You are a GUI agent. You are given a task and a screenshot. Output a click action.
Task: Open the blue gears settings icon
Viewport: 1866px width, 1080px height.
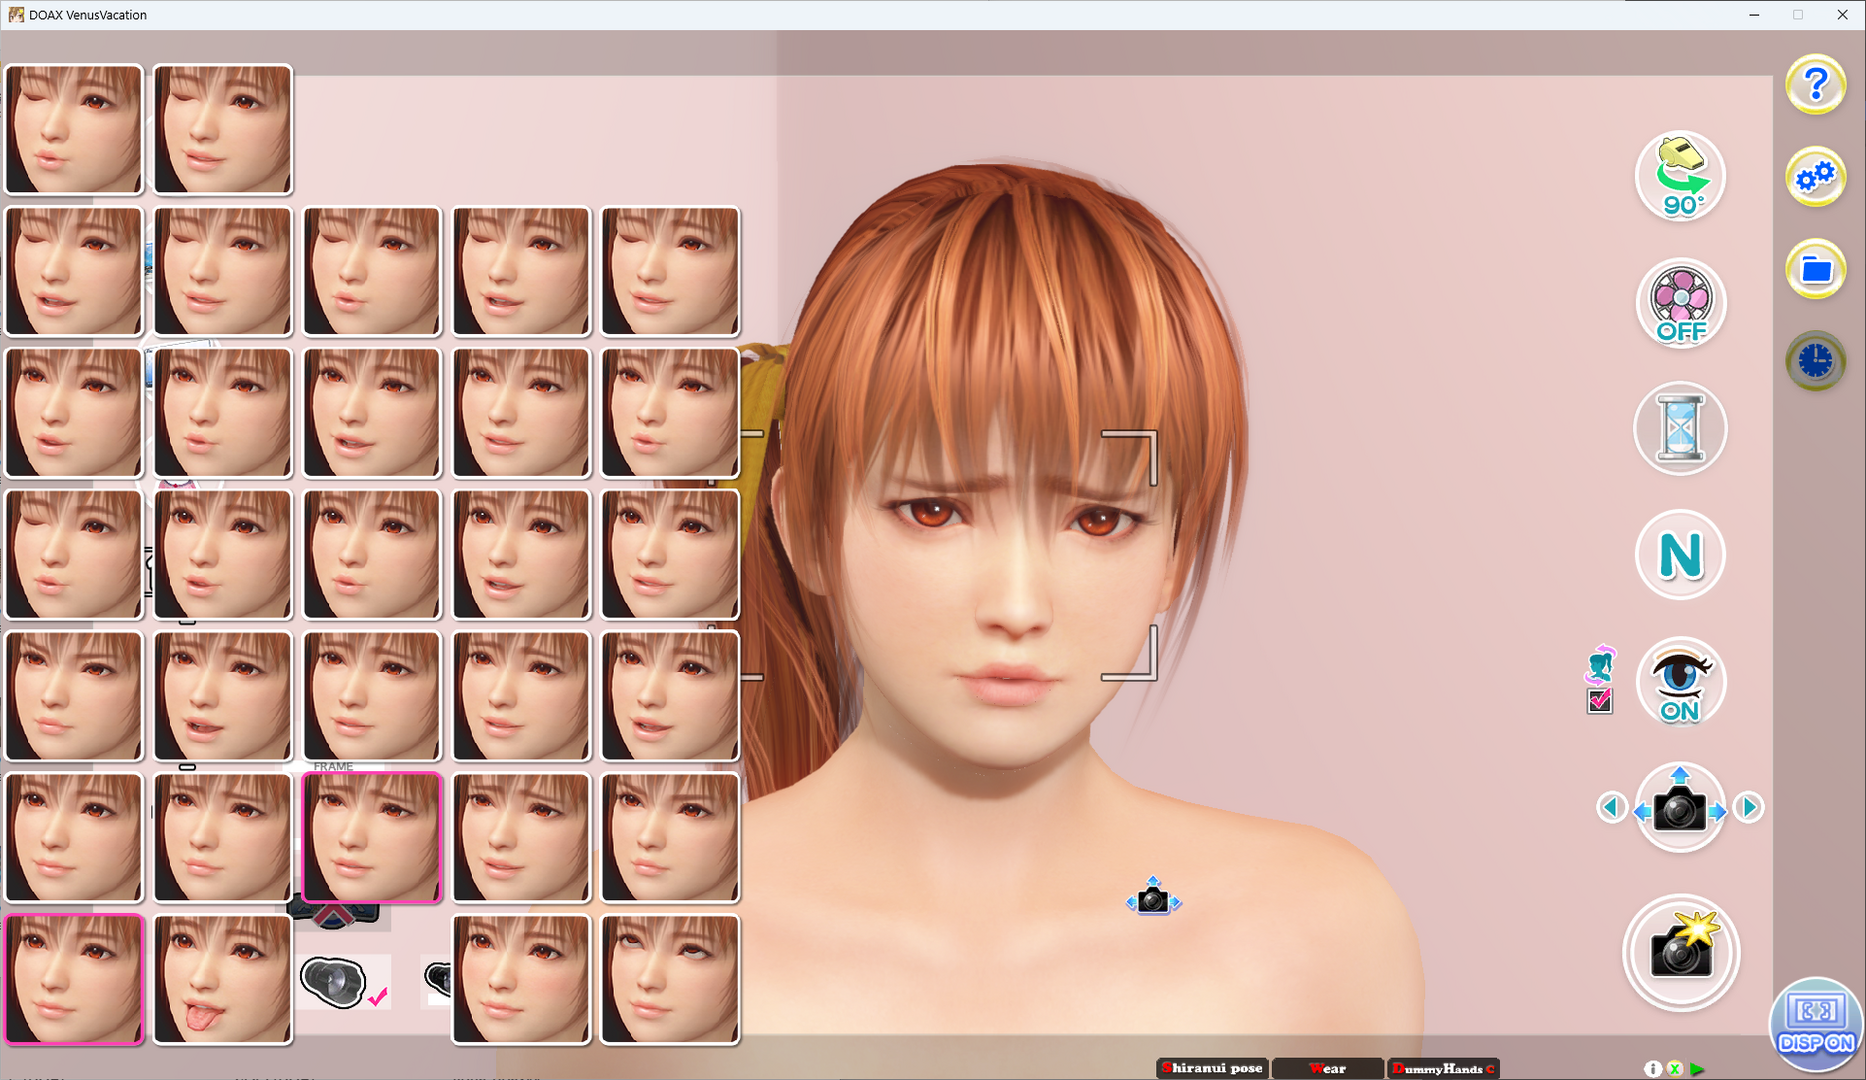click(1815, 177)
